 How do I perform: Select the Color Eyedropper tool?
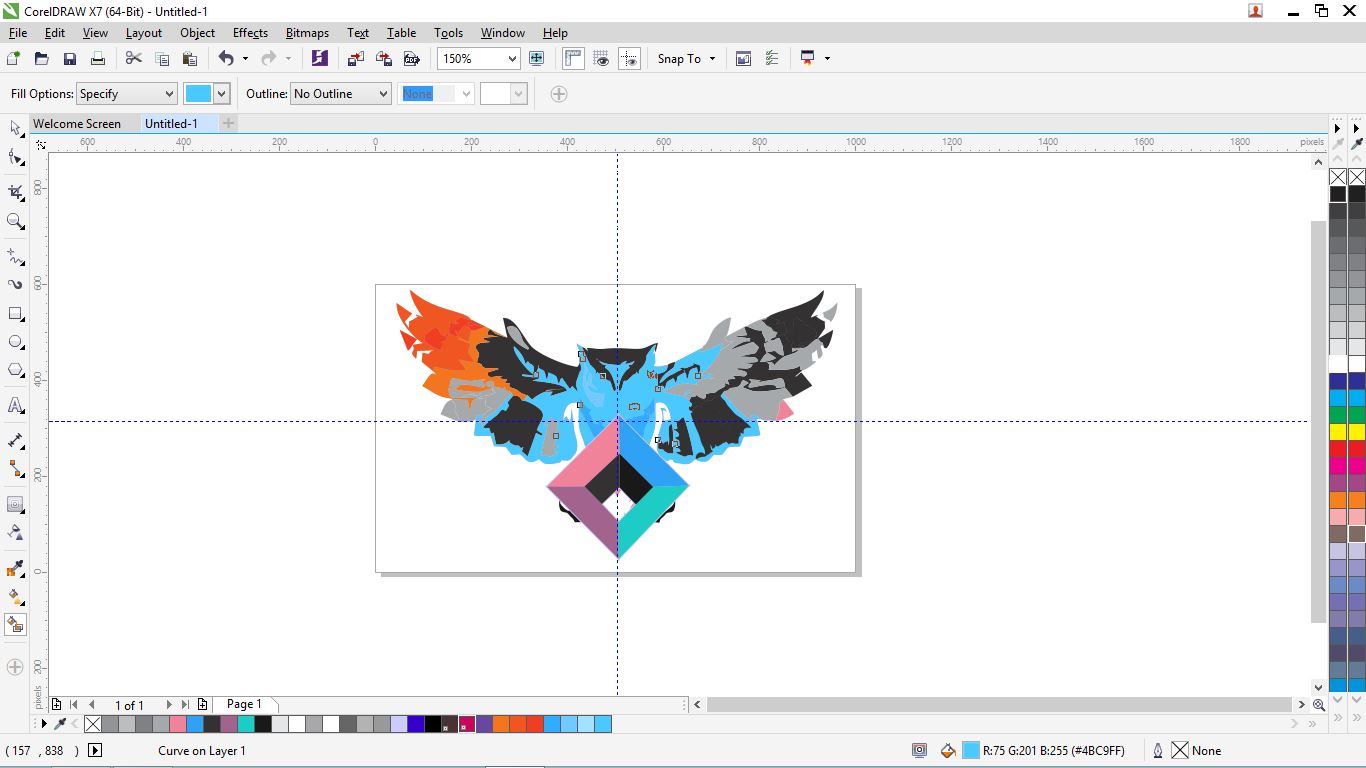pyautogui.click(x=15, y=569)
